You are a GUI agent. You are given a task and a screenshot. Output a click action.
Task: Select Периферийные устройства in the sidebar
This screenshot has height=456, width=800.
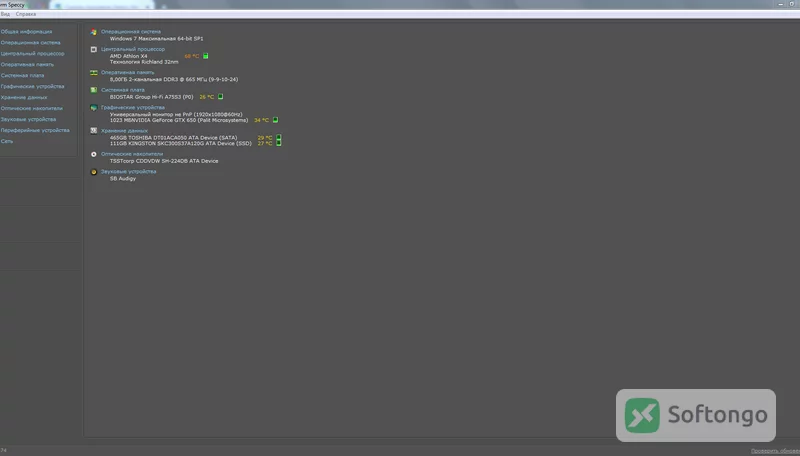(35, 131)
